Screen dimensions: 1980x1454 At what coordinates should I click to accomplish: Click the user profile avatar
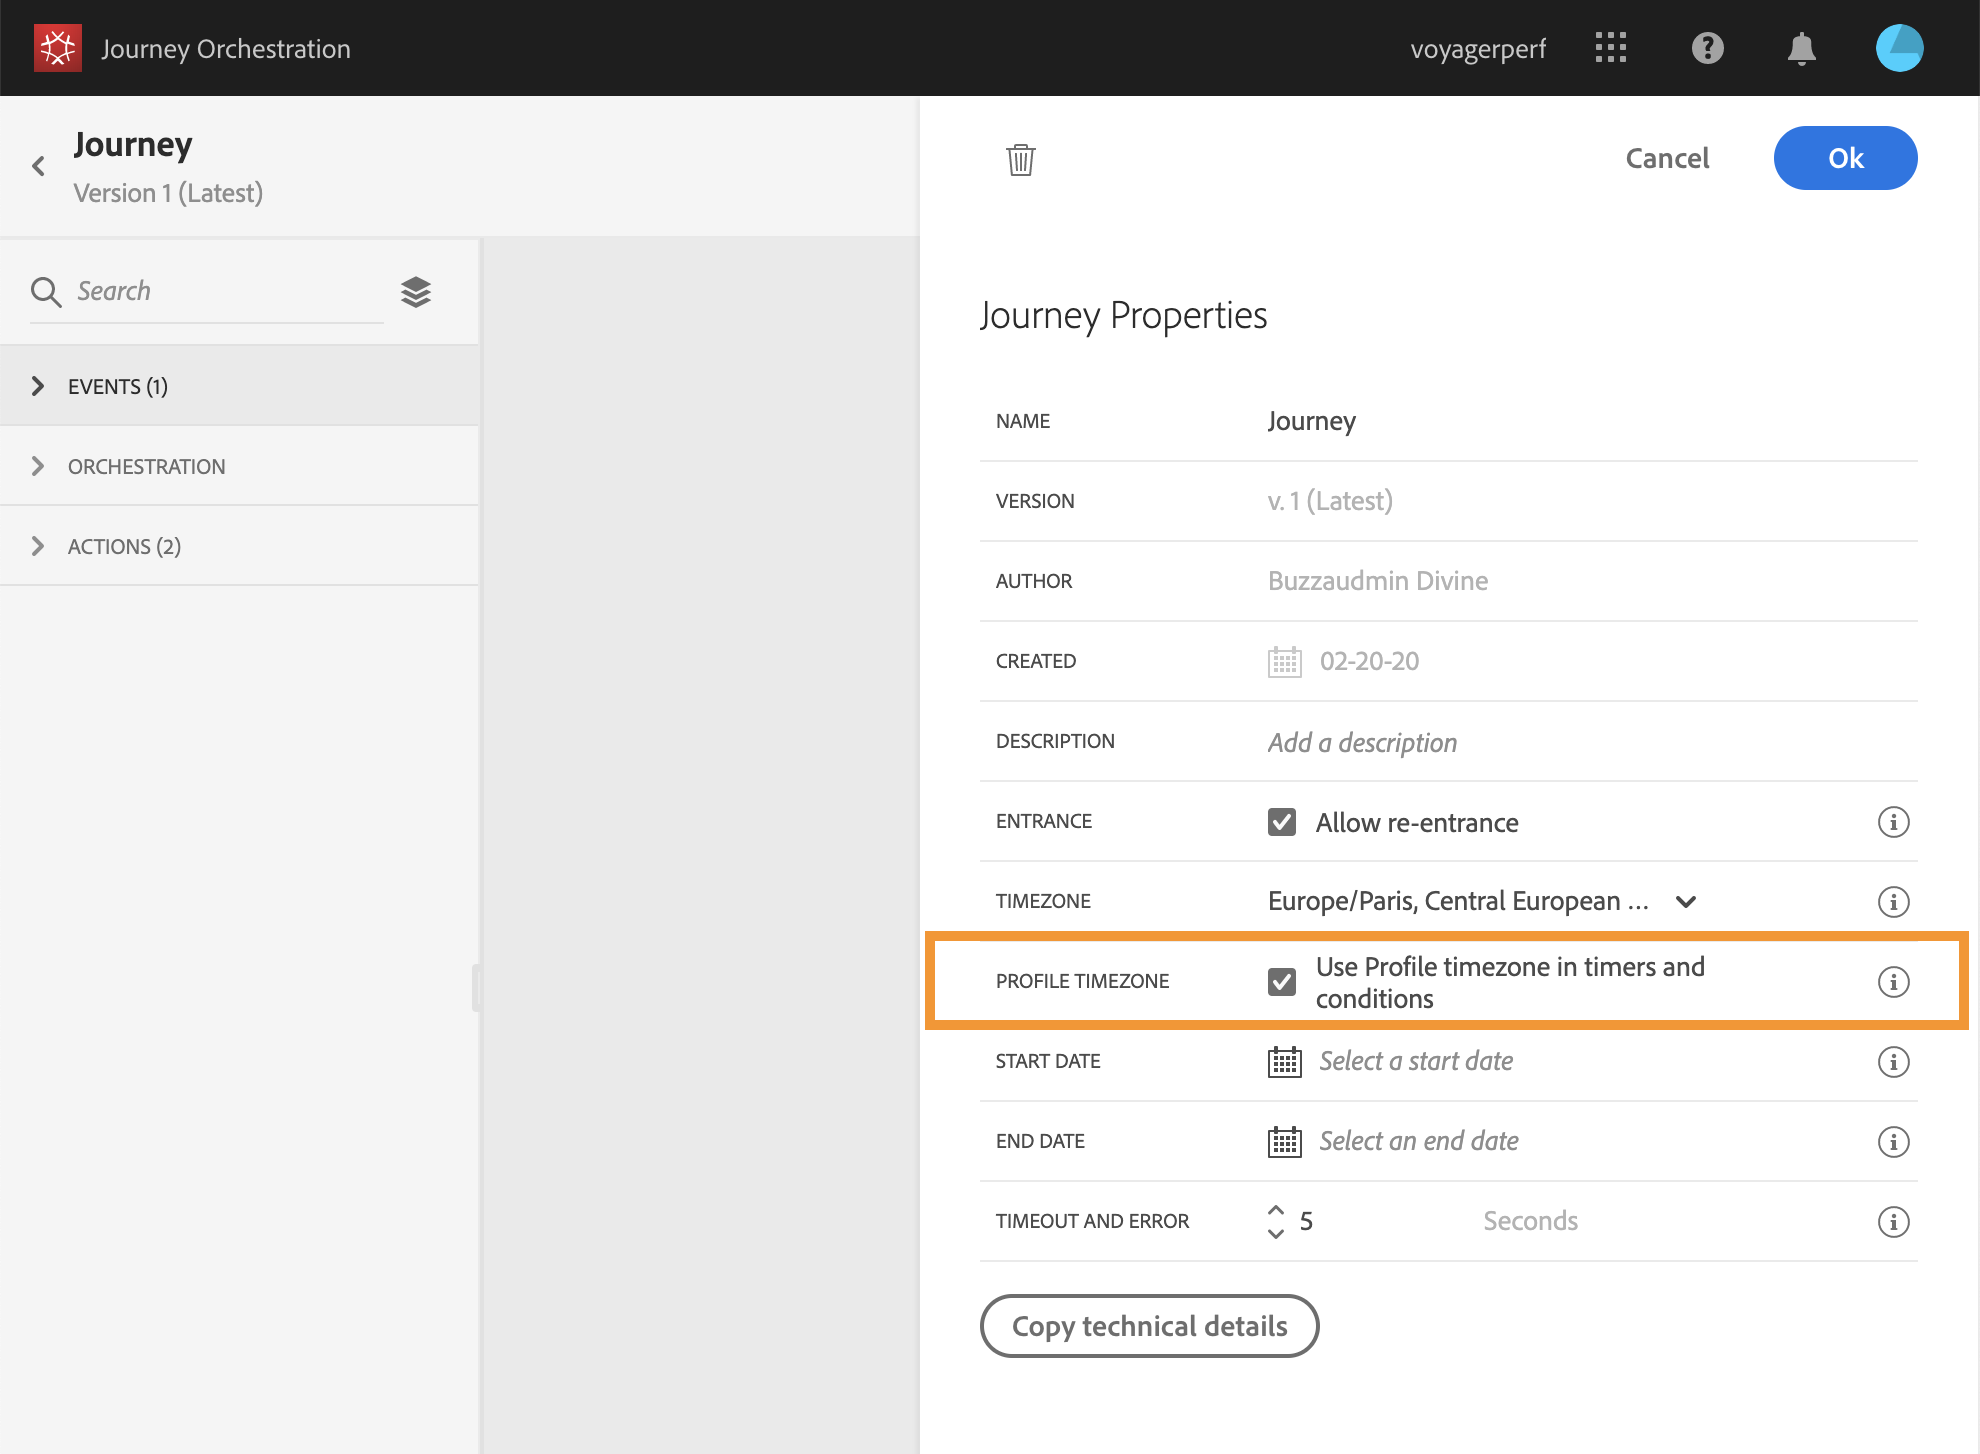pos(1898,48)
